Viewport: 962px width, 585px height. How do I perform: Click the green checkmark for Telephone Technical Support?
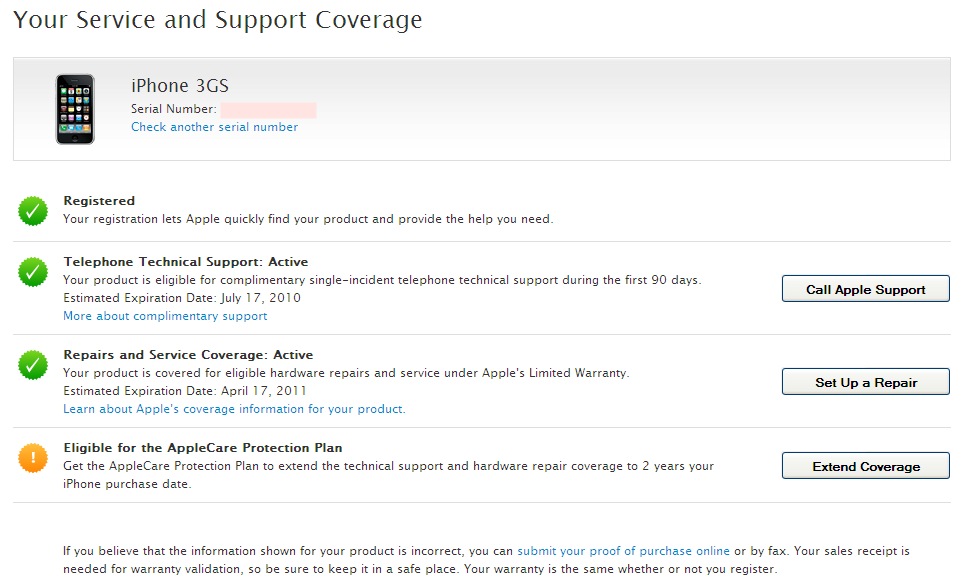pyautogui.click(x=33, y=272)
